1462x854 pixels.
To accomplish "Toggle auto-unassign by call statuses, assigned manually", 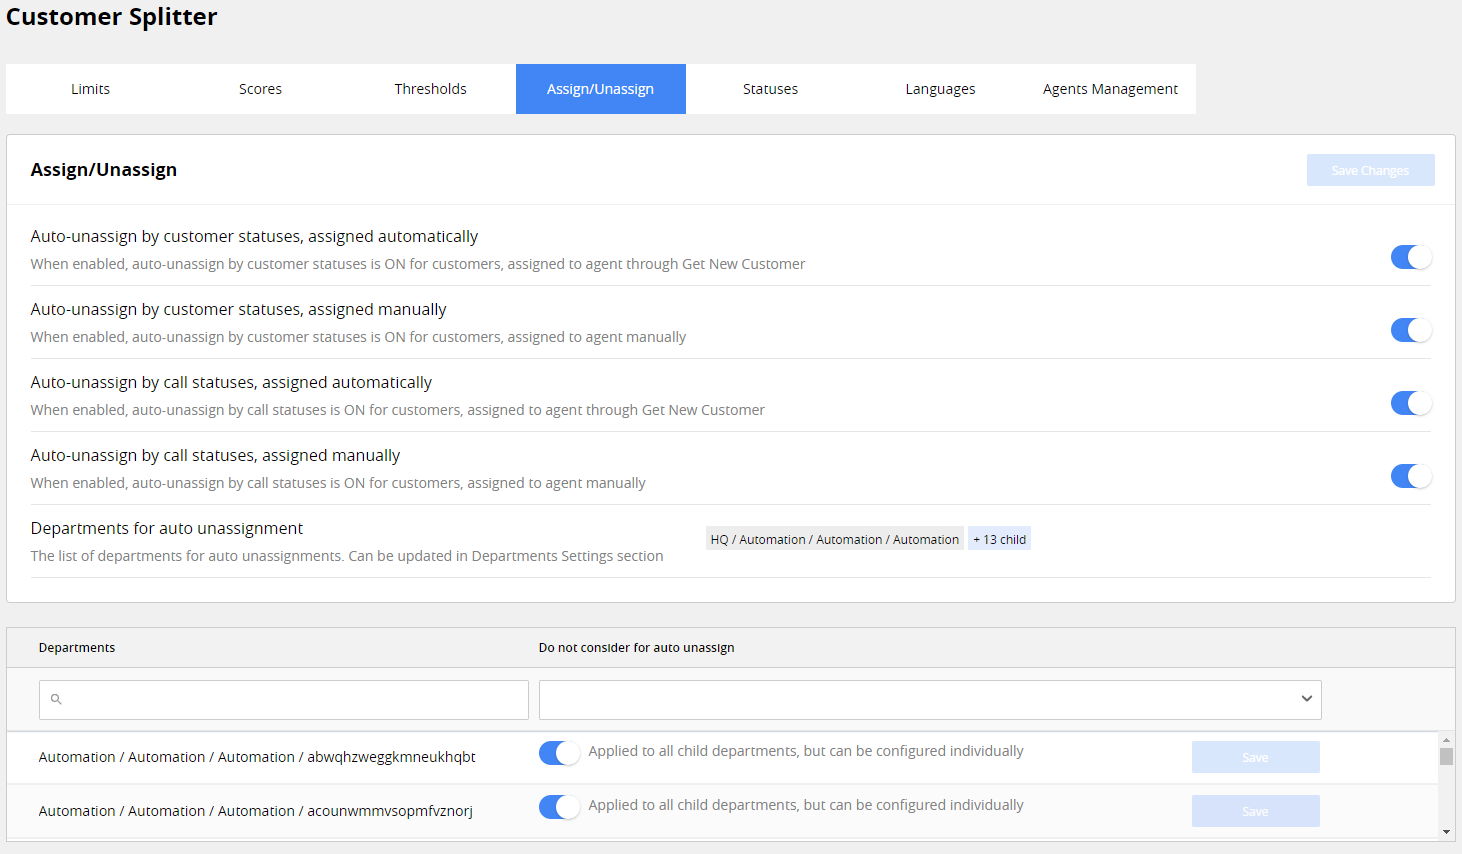I will pyautogui.click(x=1411, y=476).
